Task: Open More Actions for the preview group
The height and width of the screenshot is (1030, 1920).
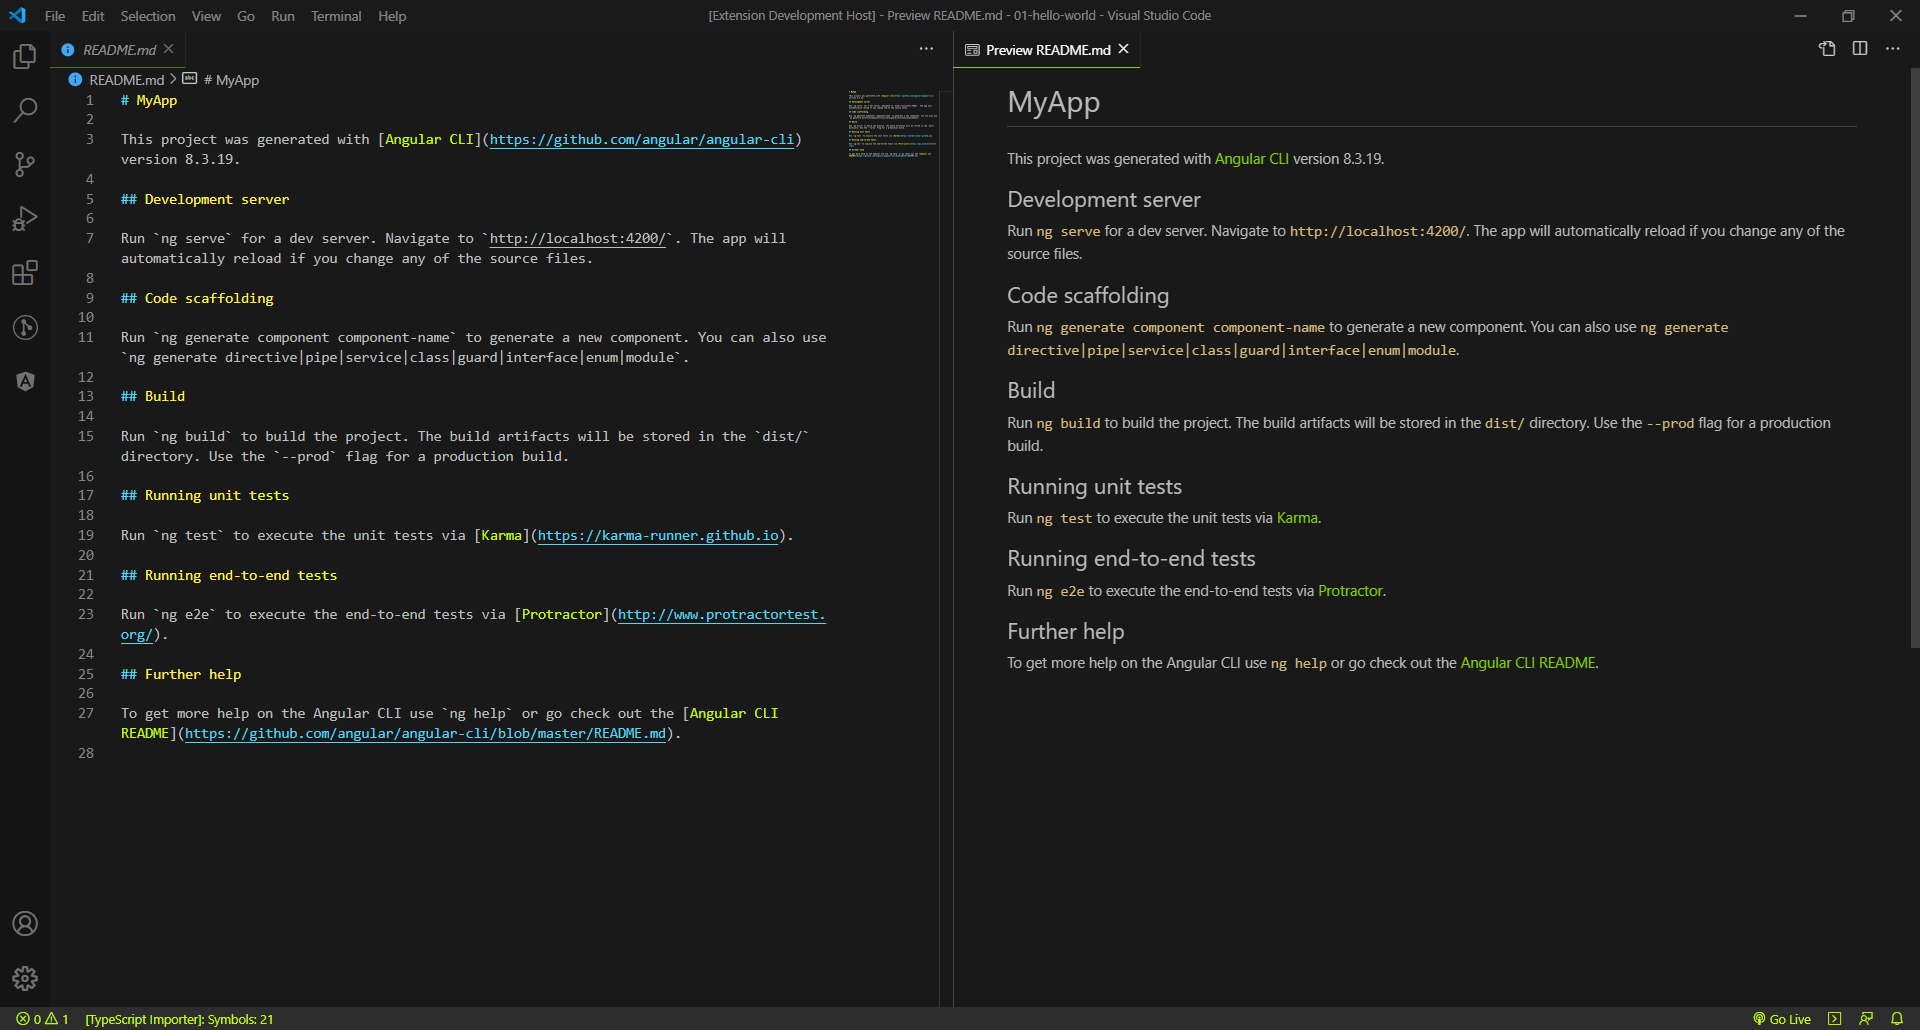Action: [1893, 49]
